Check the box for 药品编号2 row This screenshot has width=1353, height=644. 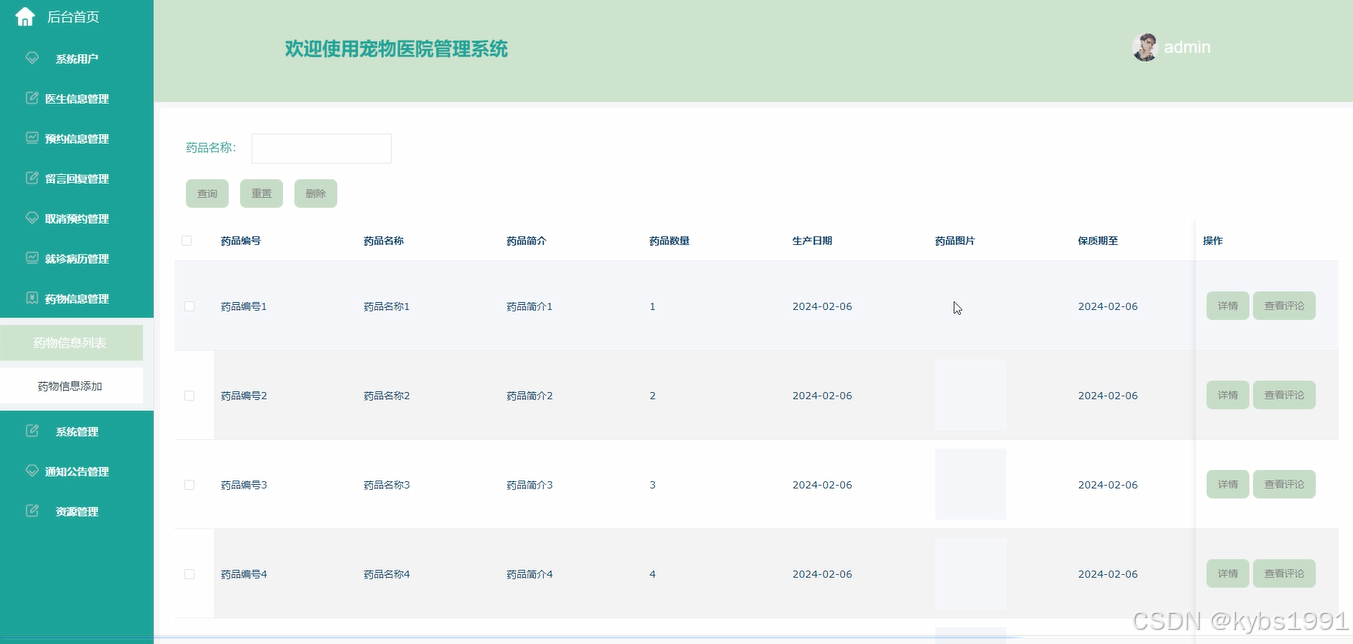[x=189, y=396]
